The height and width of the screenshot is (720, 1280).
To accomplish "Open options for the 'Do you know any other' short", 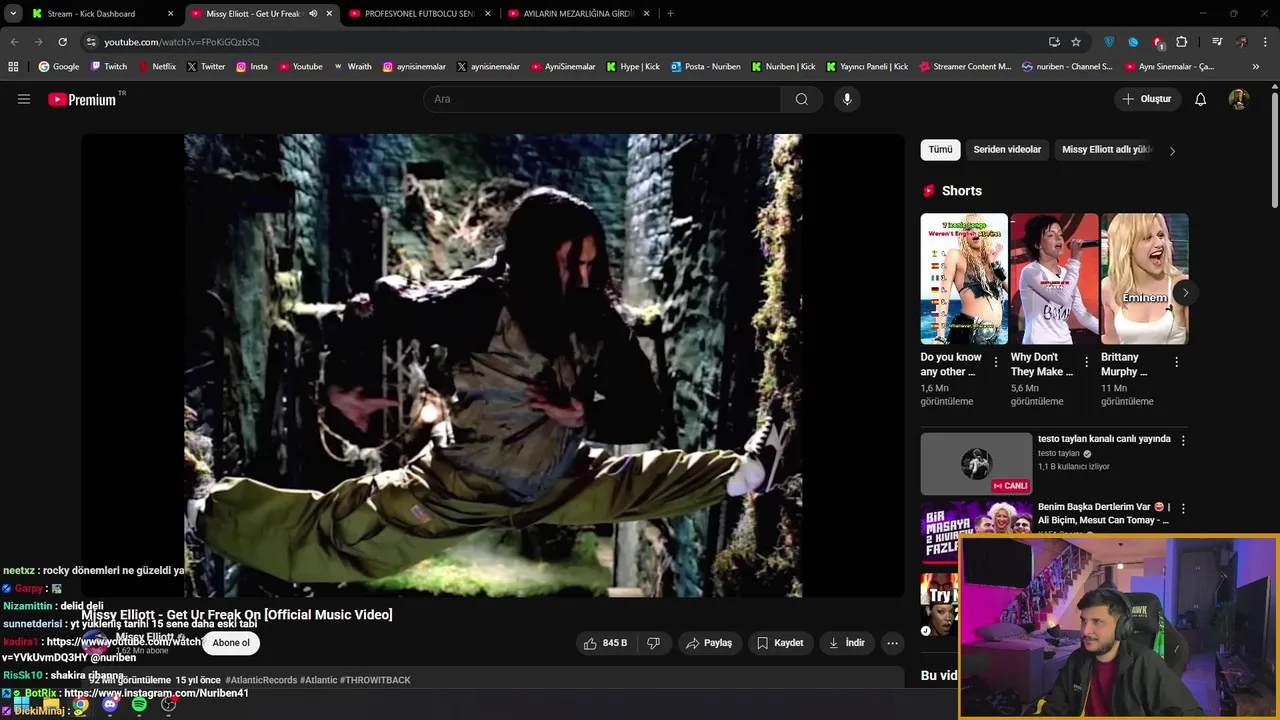I will click(995, 363).
